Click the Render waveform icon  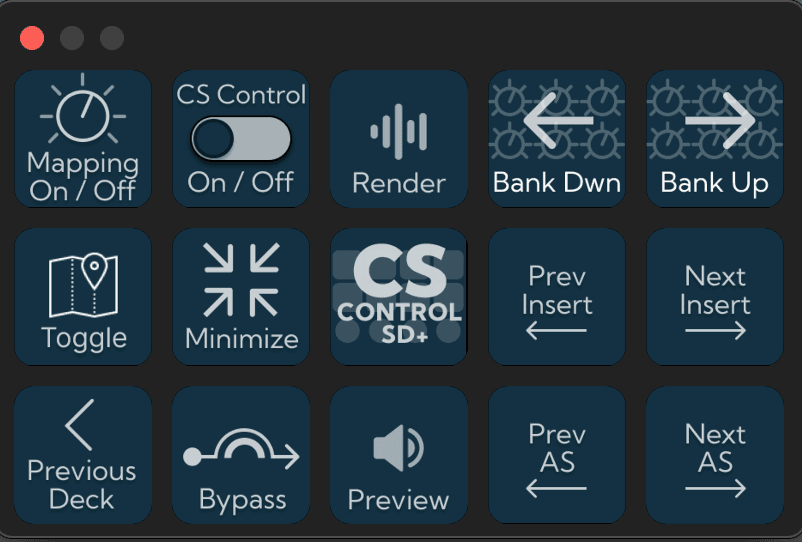tap(399, 132)
